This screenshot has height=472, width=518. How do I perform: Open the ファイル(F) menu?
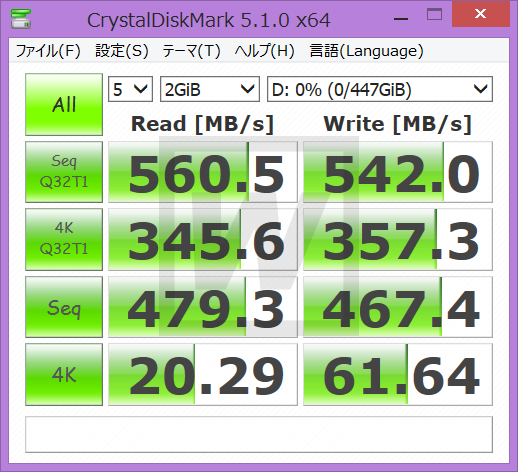coord(48,51)
